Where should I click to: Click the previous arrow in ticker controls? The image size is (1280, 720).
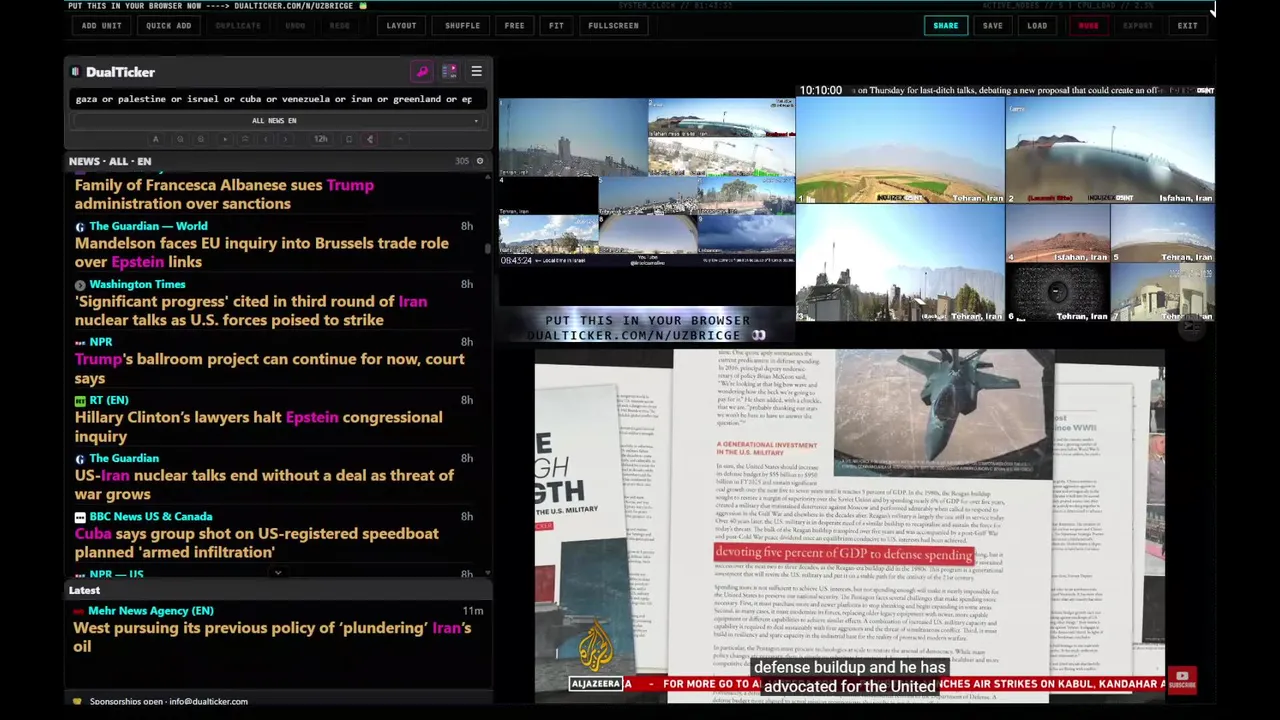pos(265,139)
